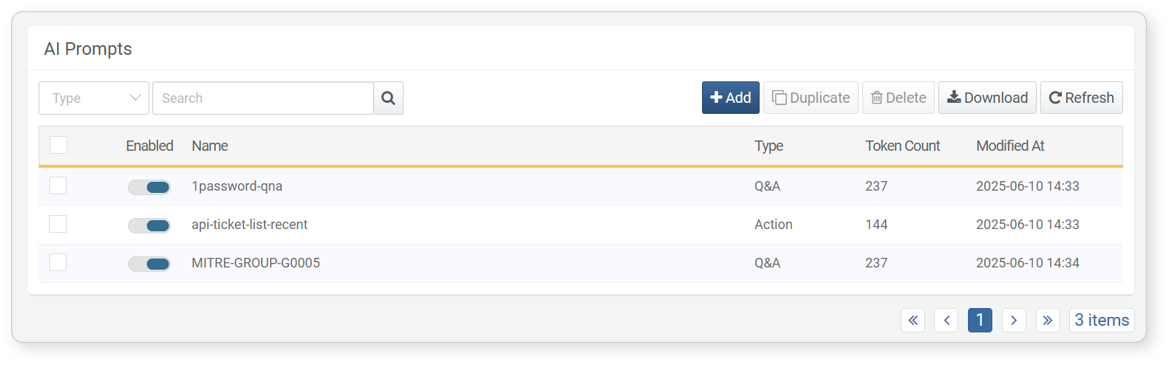Viewport: 1169px width, 365px height.
Task: Sort by the Modified At column
Action: pyautogui.click(x=1010, y=146)
